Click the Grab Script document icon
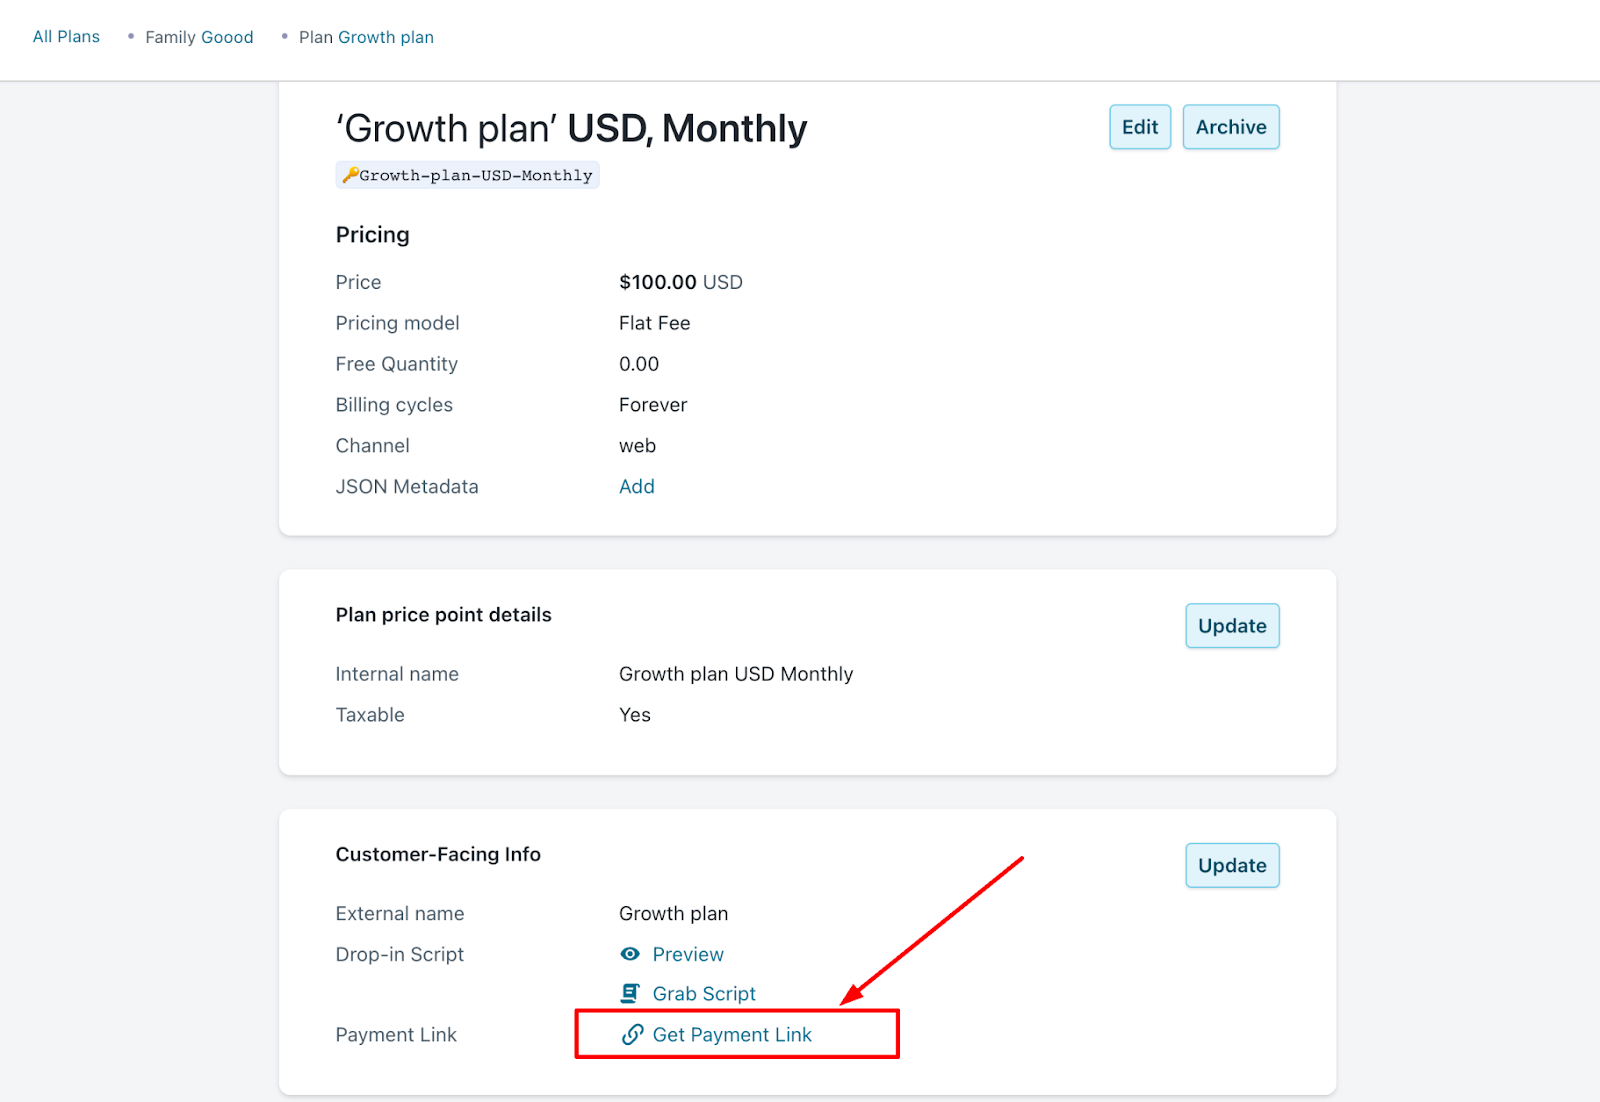This screenshot has height=1102, width=1600. tap(630, 993)
